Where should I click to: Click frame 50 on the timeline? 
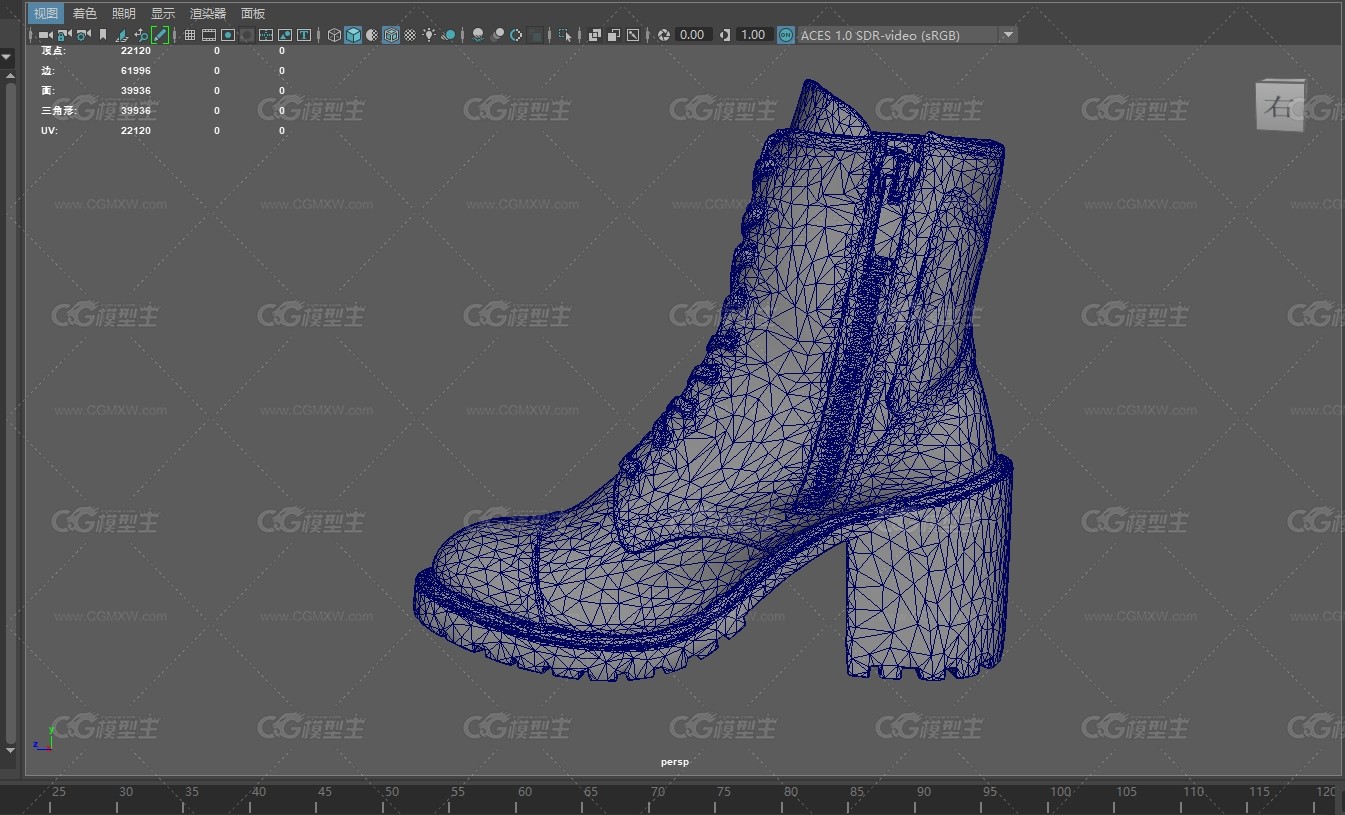pyautogui.click(x=392, y=793)
